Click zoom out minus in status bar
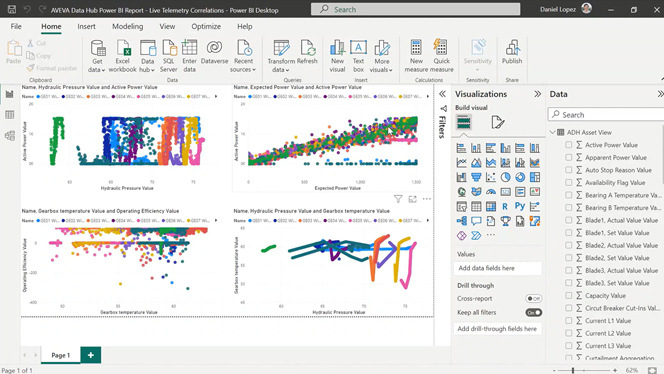 tap(553, 370)
